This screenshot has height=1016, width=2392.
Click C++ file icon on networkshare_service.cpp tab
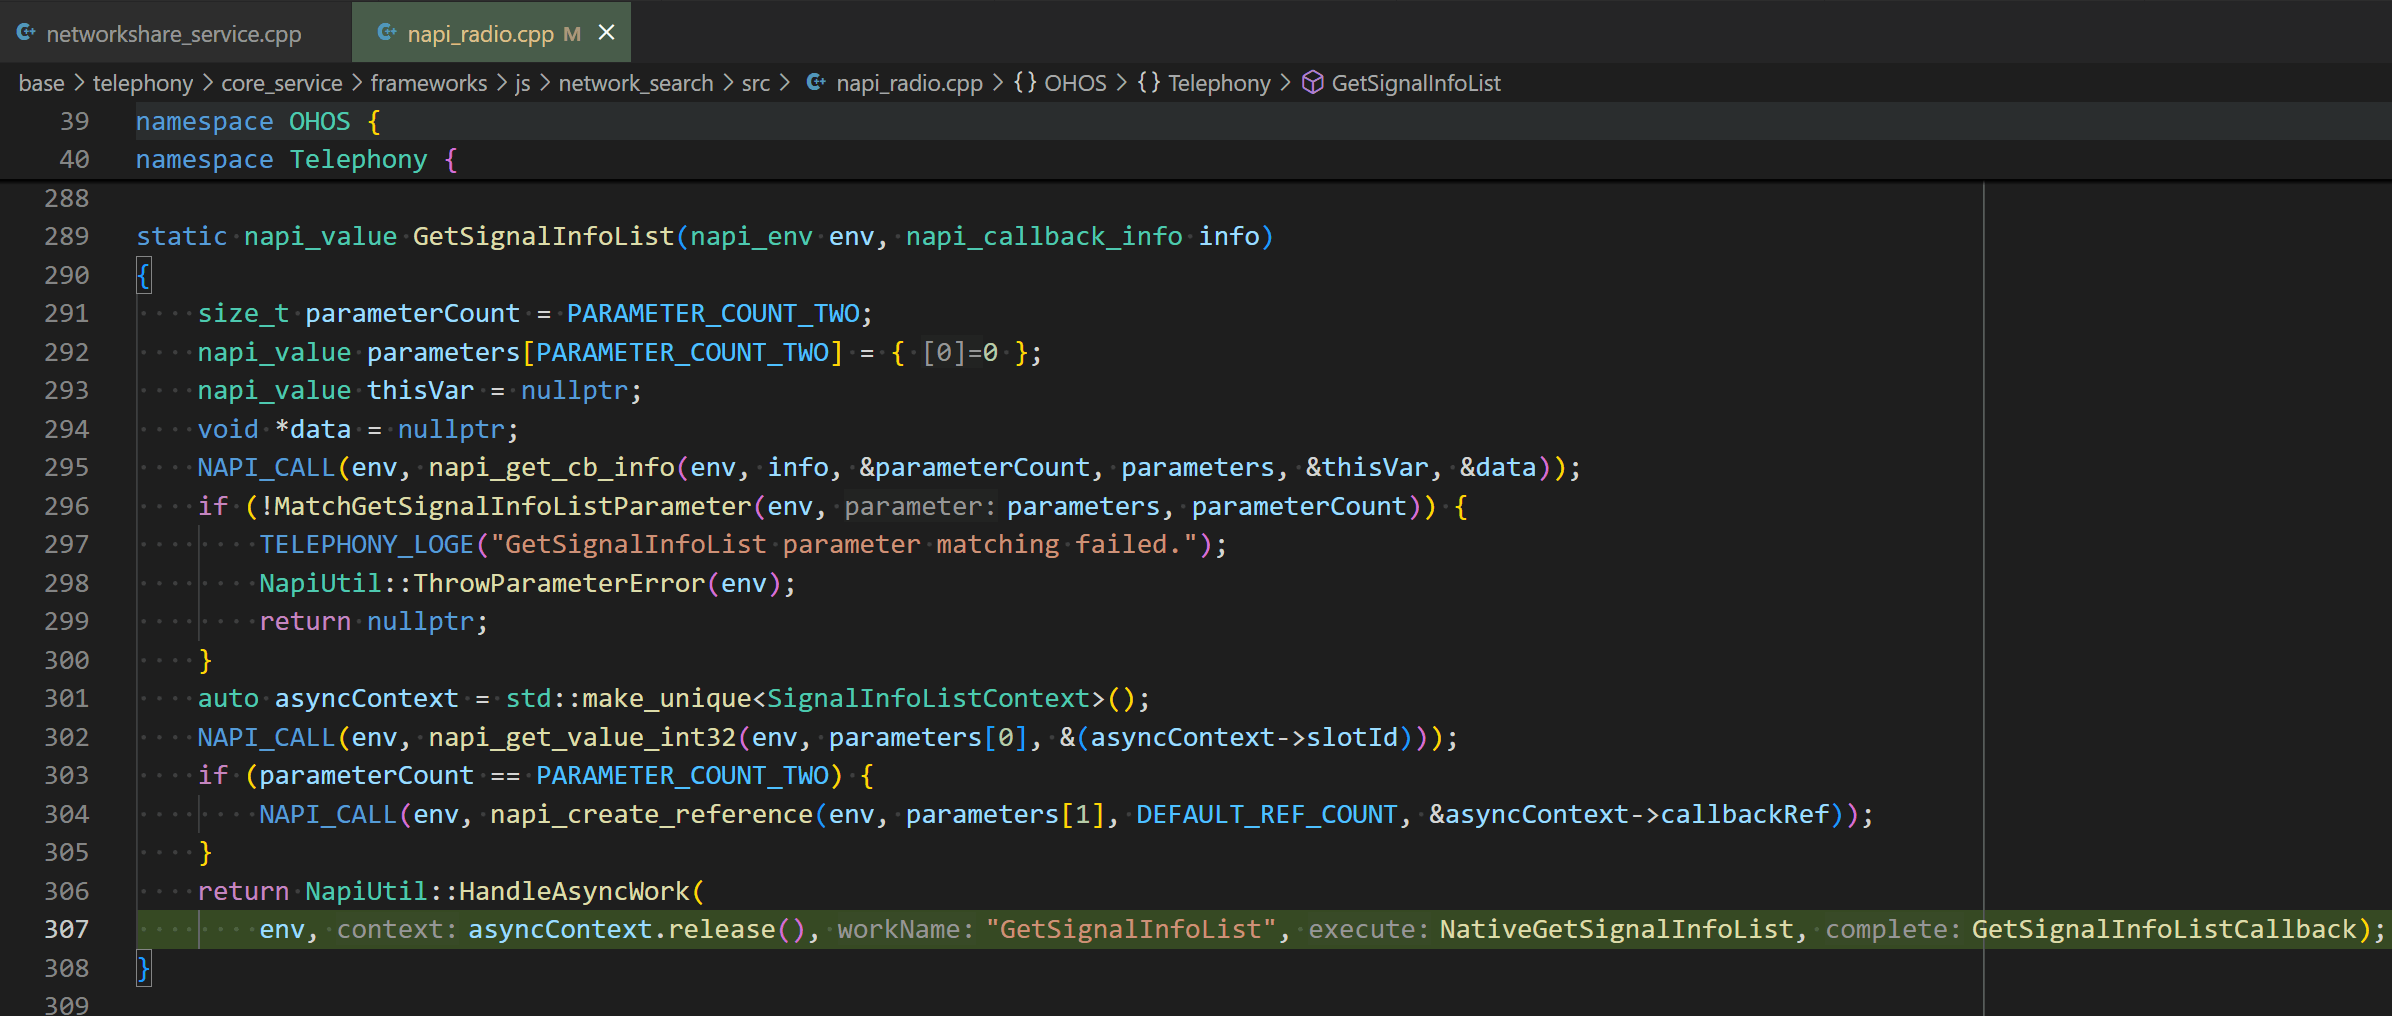[26, 33]
